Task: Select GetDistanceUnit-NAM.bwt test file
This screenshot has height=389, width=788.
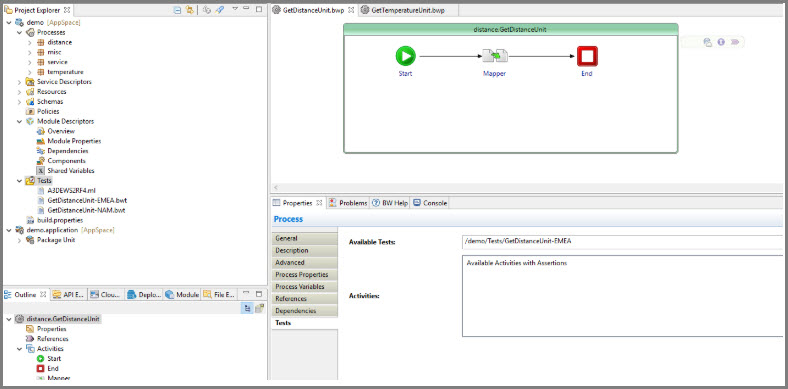Action: pyautogui.click(x=81, y=210)
